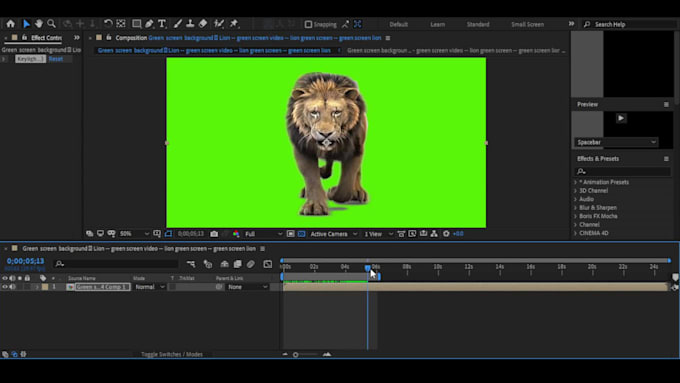Viewport: 680px width, 383px height.
Task: Open the Parent None dropdown for layer 1
Action: click(247, 287)
